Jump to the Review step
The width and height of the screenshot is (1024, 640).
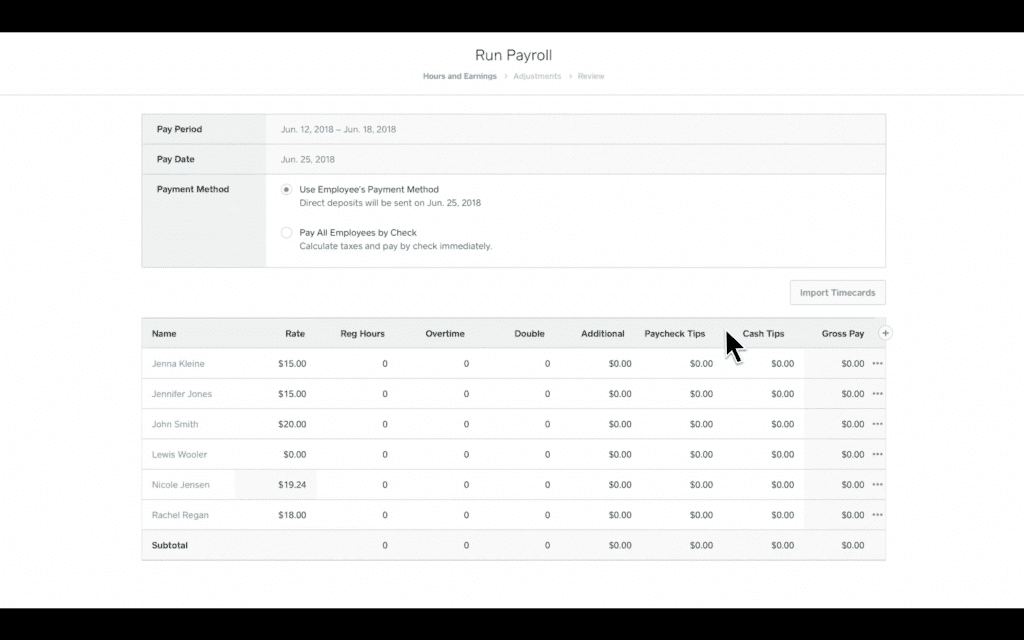coord(591,76)
